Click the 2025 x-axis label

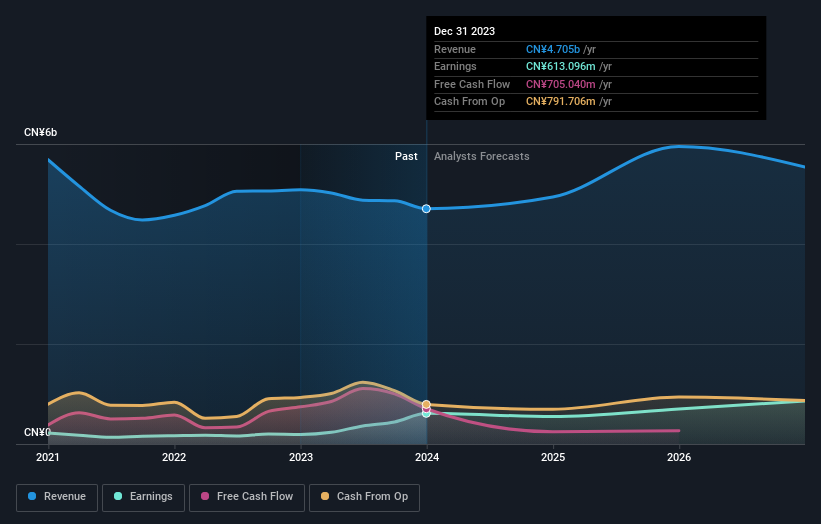point(553,458)
